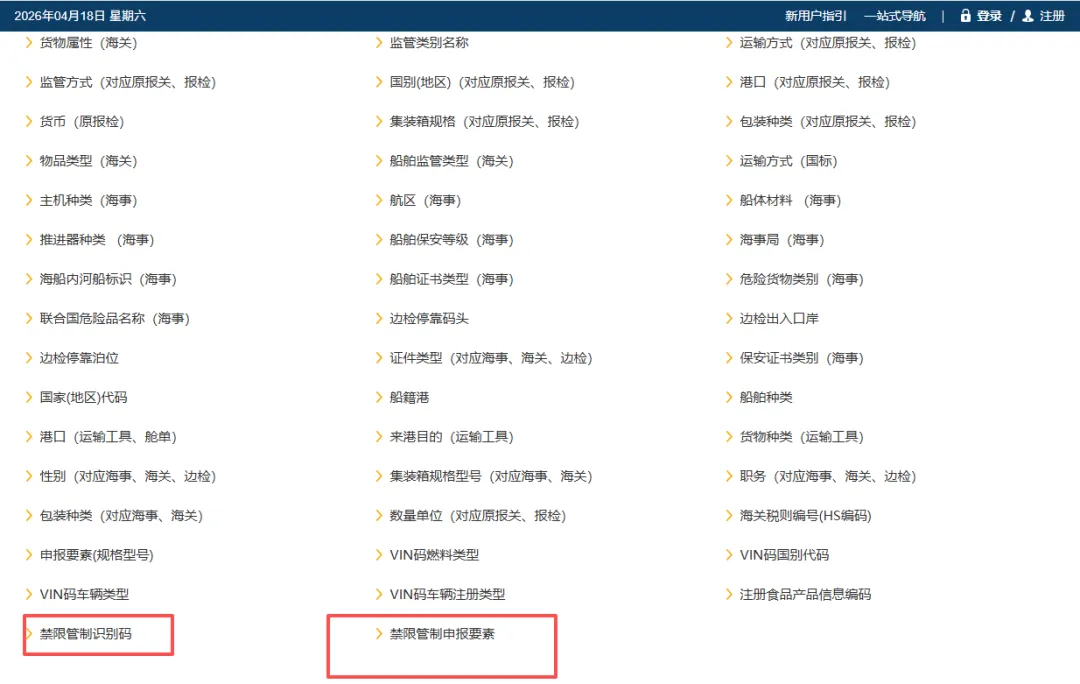This screenshot has height=684, width=1080.
Task: Select the 一站式导航 menu item
Action: (x=896, y=15)
